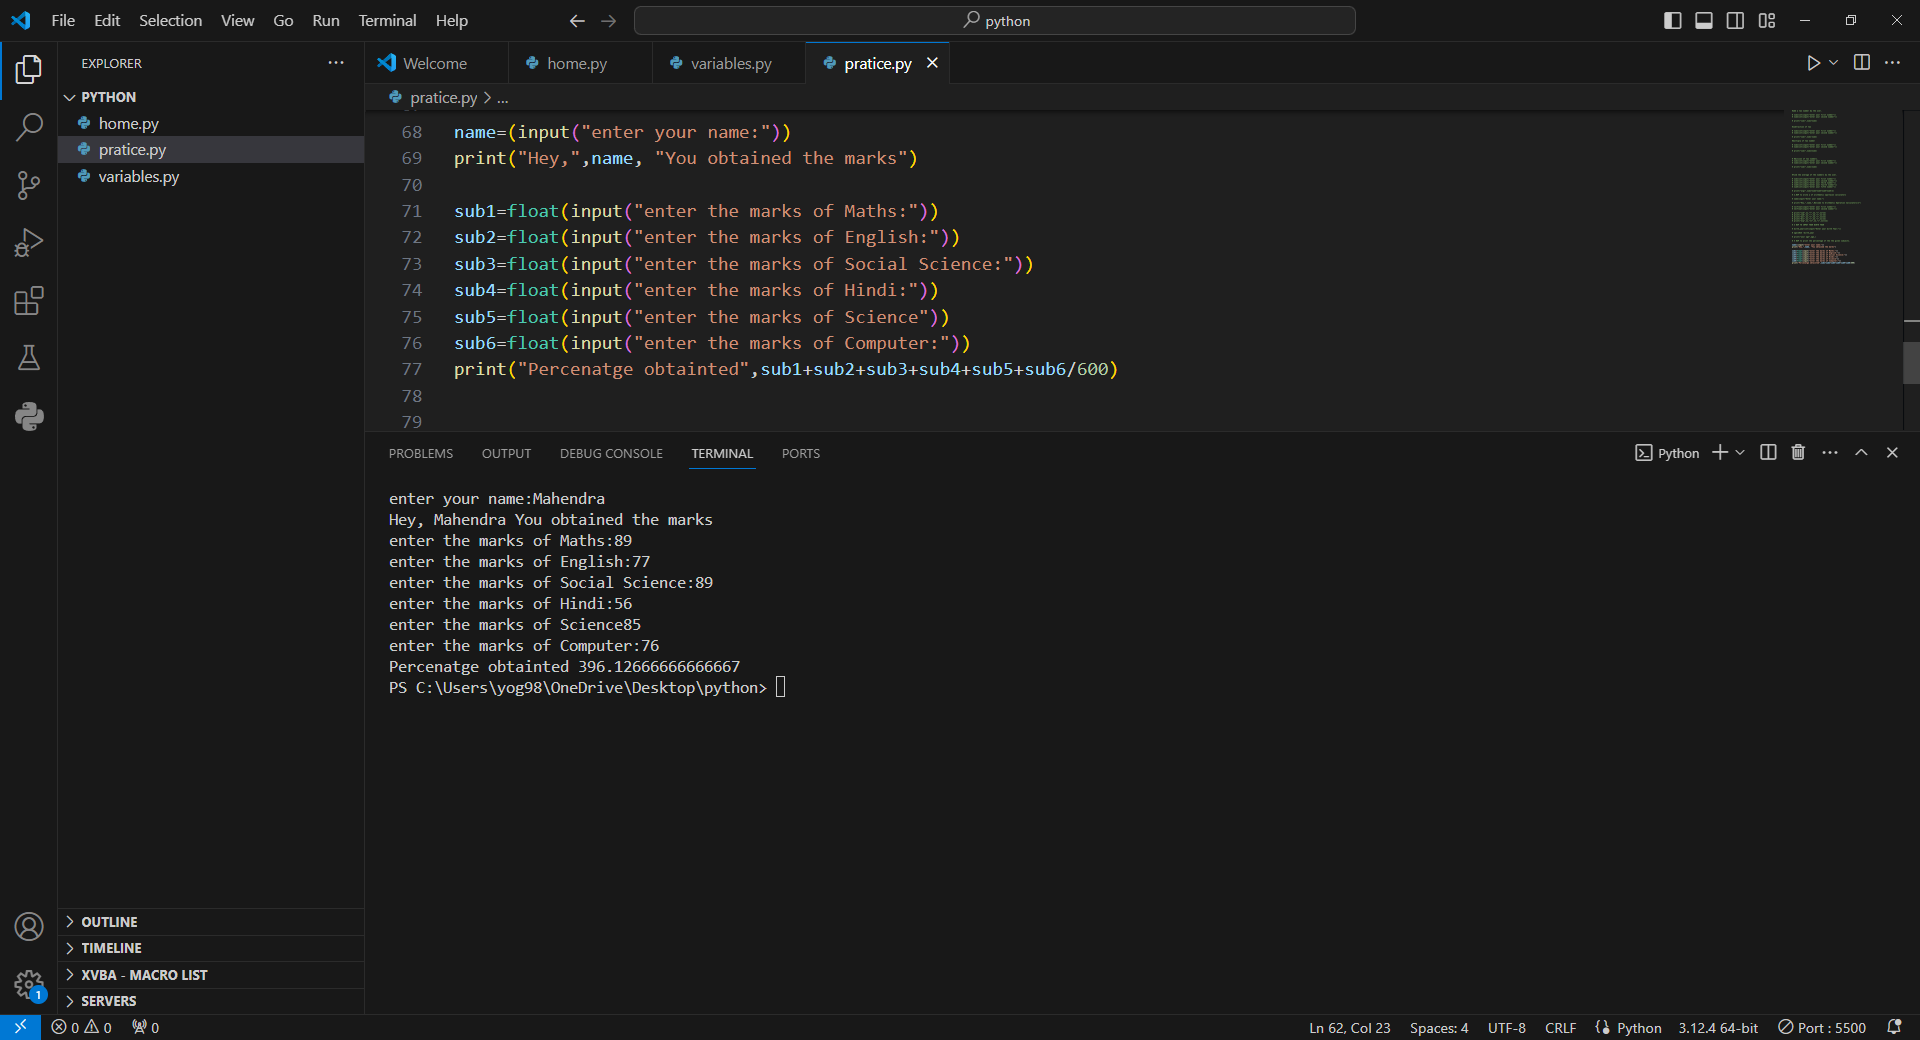Click the editor vertical scrollbar thumb

point(1911,363)
